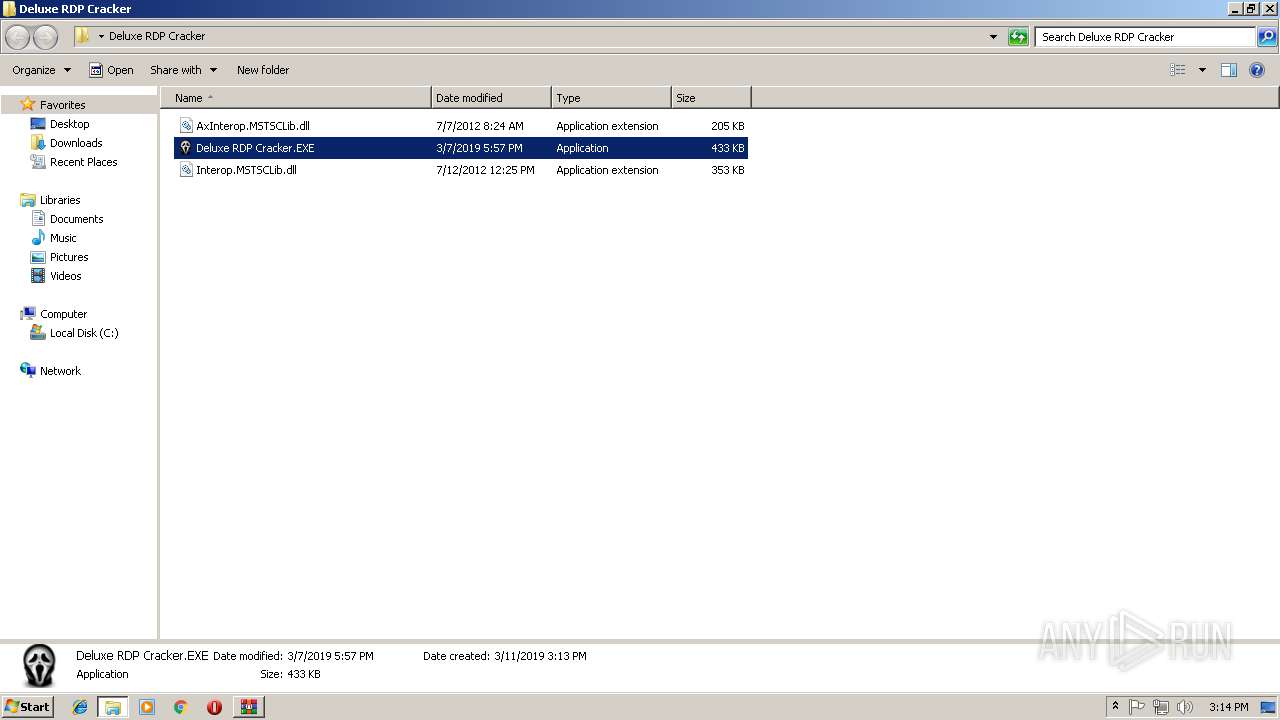This screenshot has height=720, width=1280.
Task: Click the folder icon in address bar
Action: coord(83,36)
